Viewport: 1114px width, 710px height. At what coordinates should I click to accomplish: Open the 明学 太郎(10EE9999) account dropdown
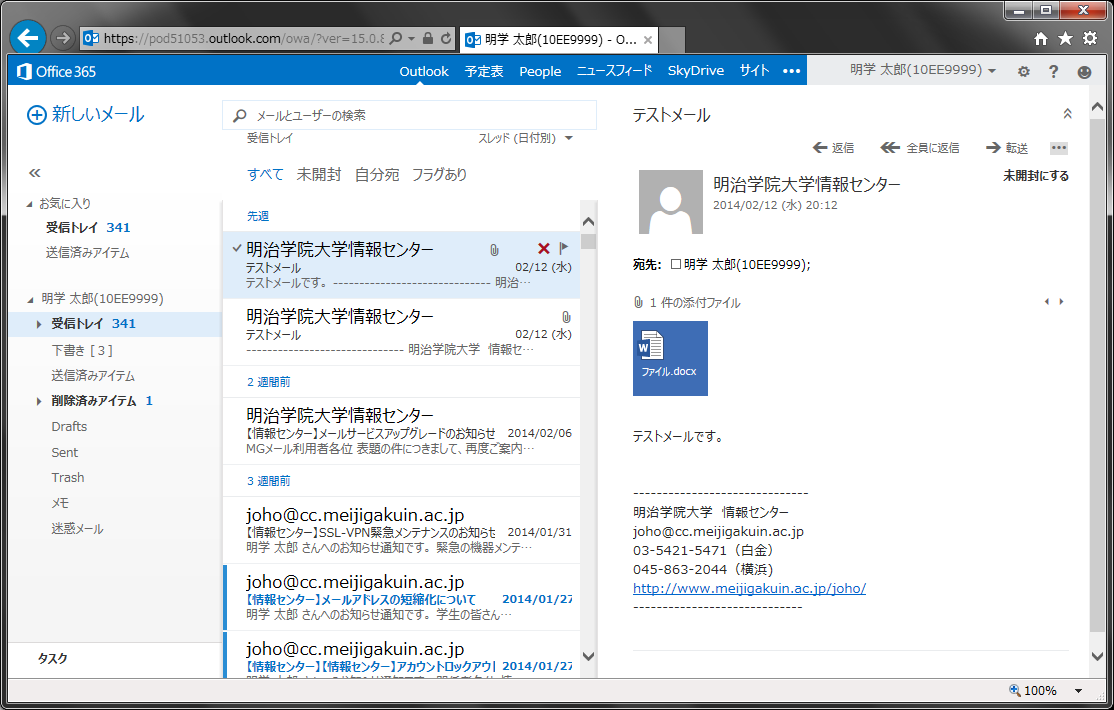point(923,70)
